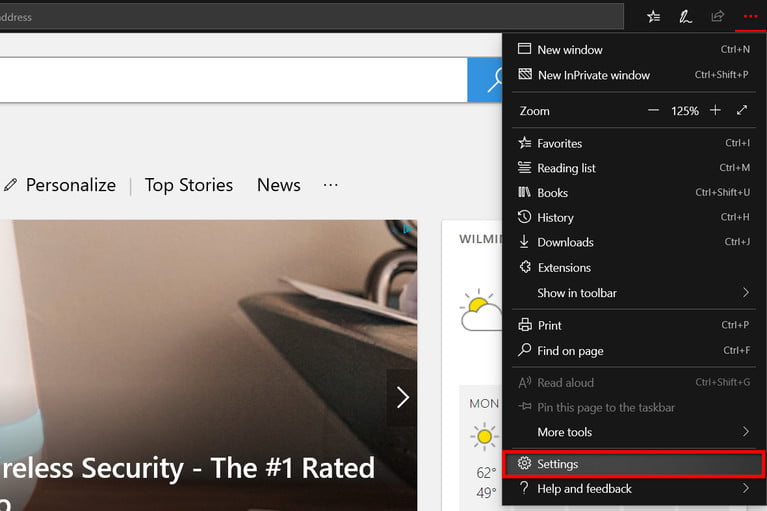
Task: Click the Find on page magnifier icon
Action: point(524,350)
